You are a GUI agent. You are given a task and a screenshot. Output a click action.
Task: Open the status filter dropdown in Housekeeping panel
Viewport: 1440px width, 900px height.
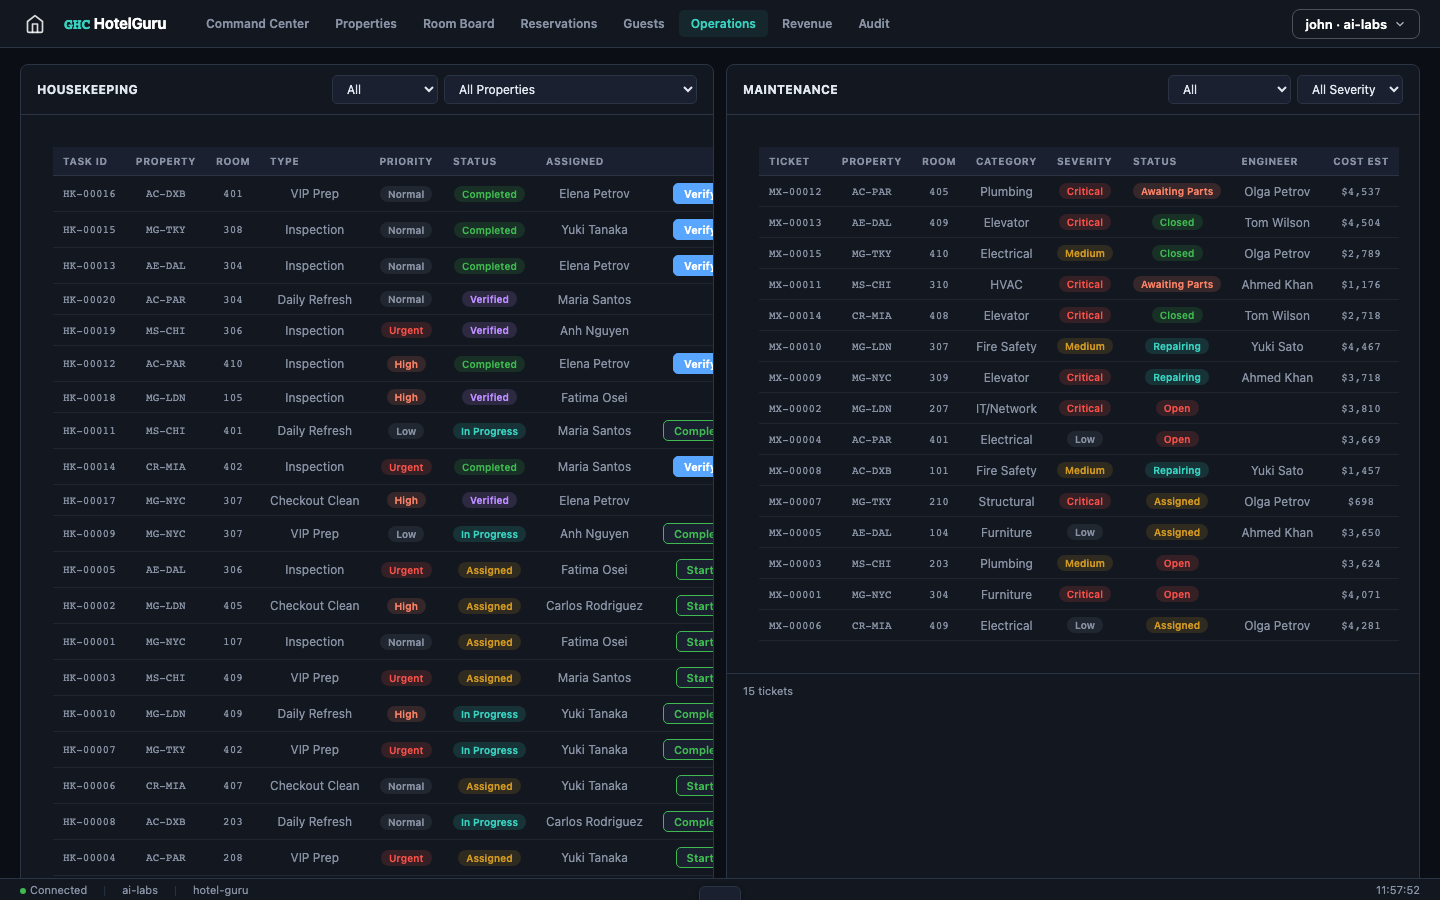(384, 89)
